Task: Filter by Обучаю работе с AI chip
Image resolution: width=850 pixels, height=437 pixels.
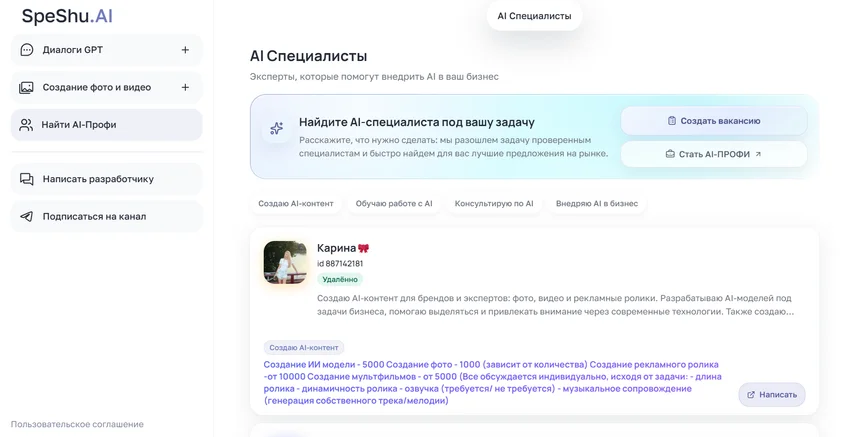Action: point(394,204)
